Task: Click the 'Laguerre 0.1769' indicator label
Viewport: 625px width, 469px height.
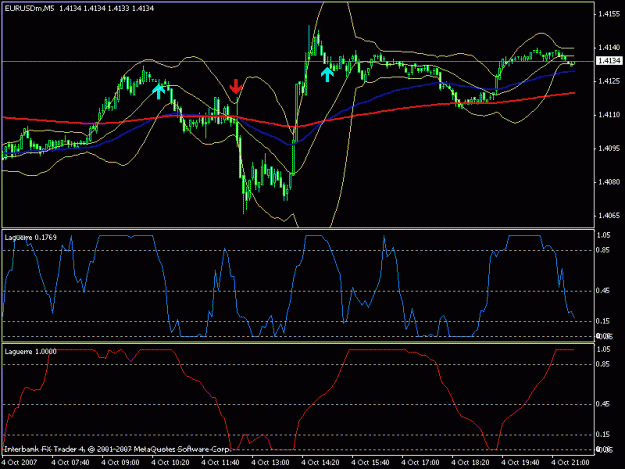Action: 31,237
